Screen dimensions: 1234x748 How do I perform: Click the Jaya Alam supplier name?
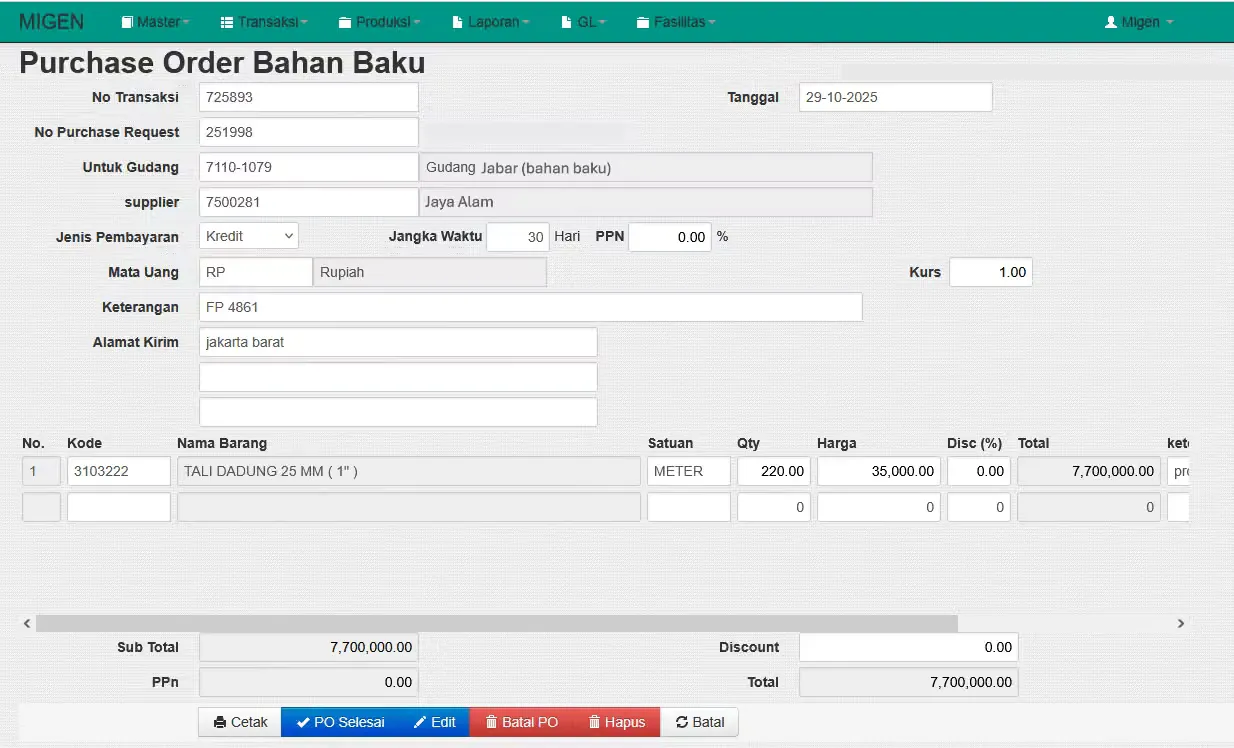(x=459, y=202)
